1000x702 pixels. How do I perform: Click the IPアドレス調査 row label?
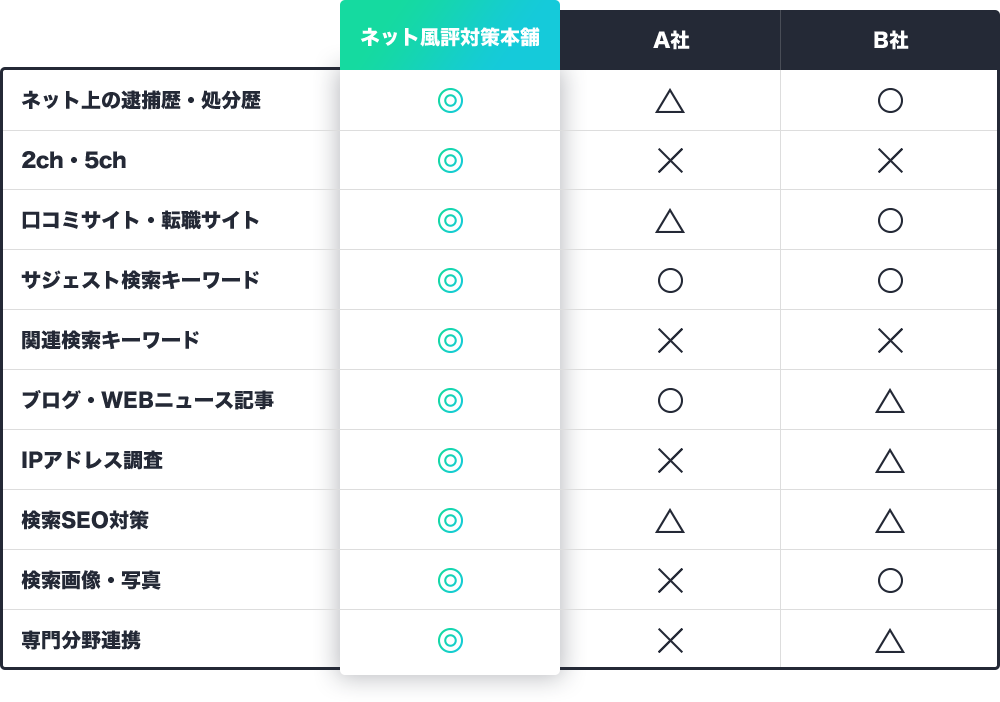point(92,460)
